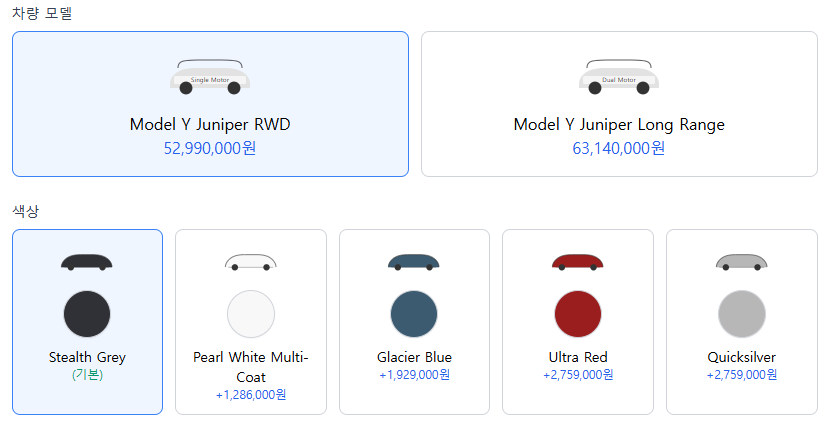Click the Stealth Grey name label
This screenshot has height=424, width=831.
pos(87,357)
